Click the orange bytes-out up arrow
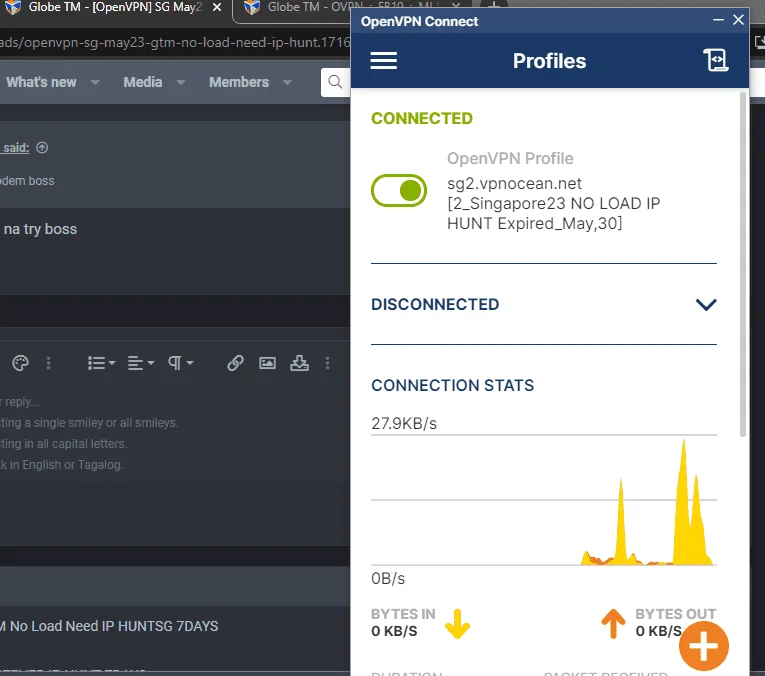Viewport: 765px width, 676px height. point(613,624)
